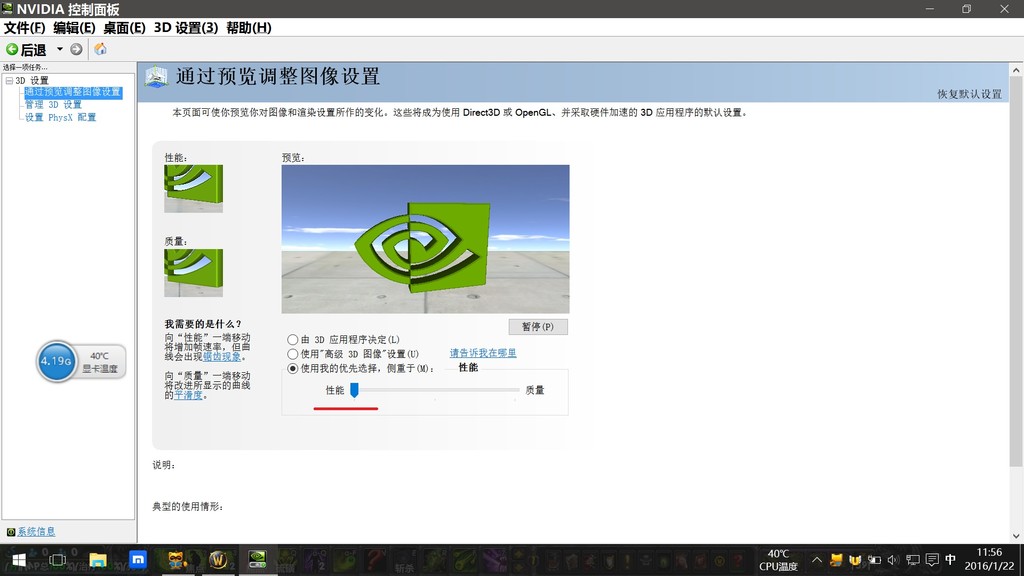Select 使用高级 3D 图像设置 option
1024x576 pixels.
291,352
